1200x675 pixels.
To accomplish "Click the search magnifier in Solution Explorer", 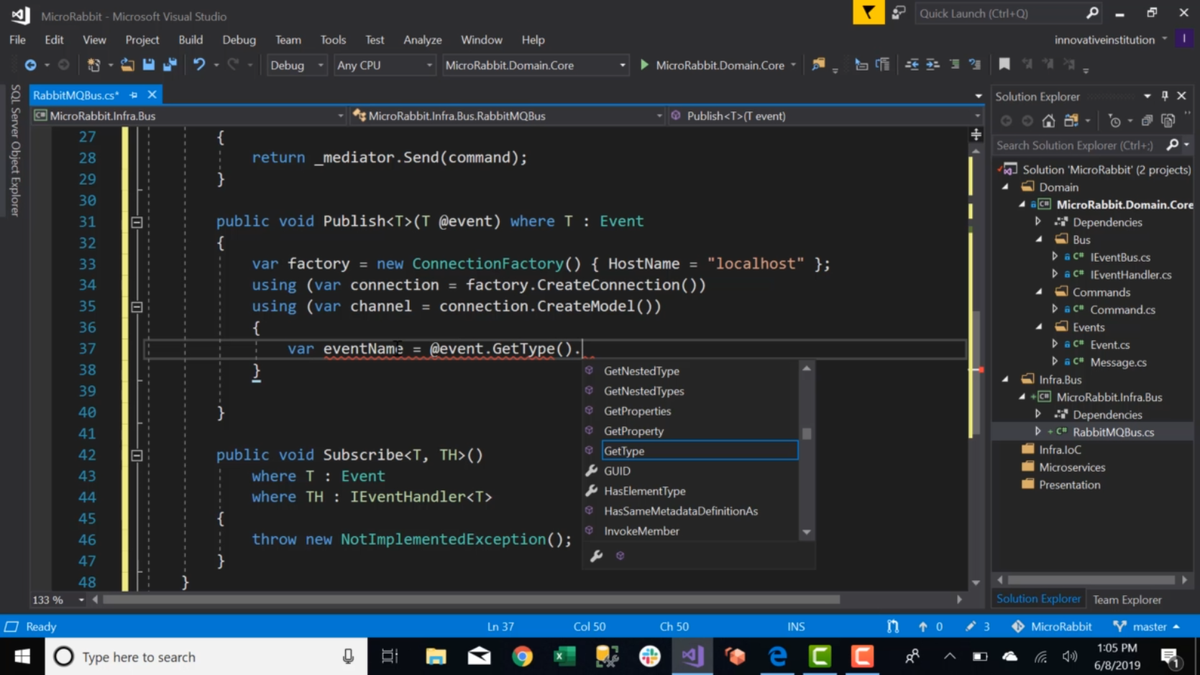I will [x=1173, y=145].
